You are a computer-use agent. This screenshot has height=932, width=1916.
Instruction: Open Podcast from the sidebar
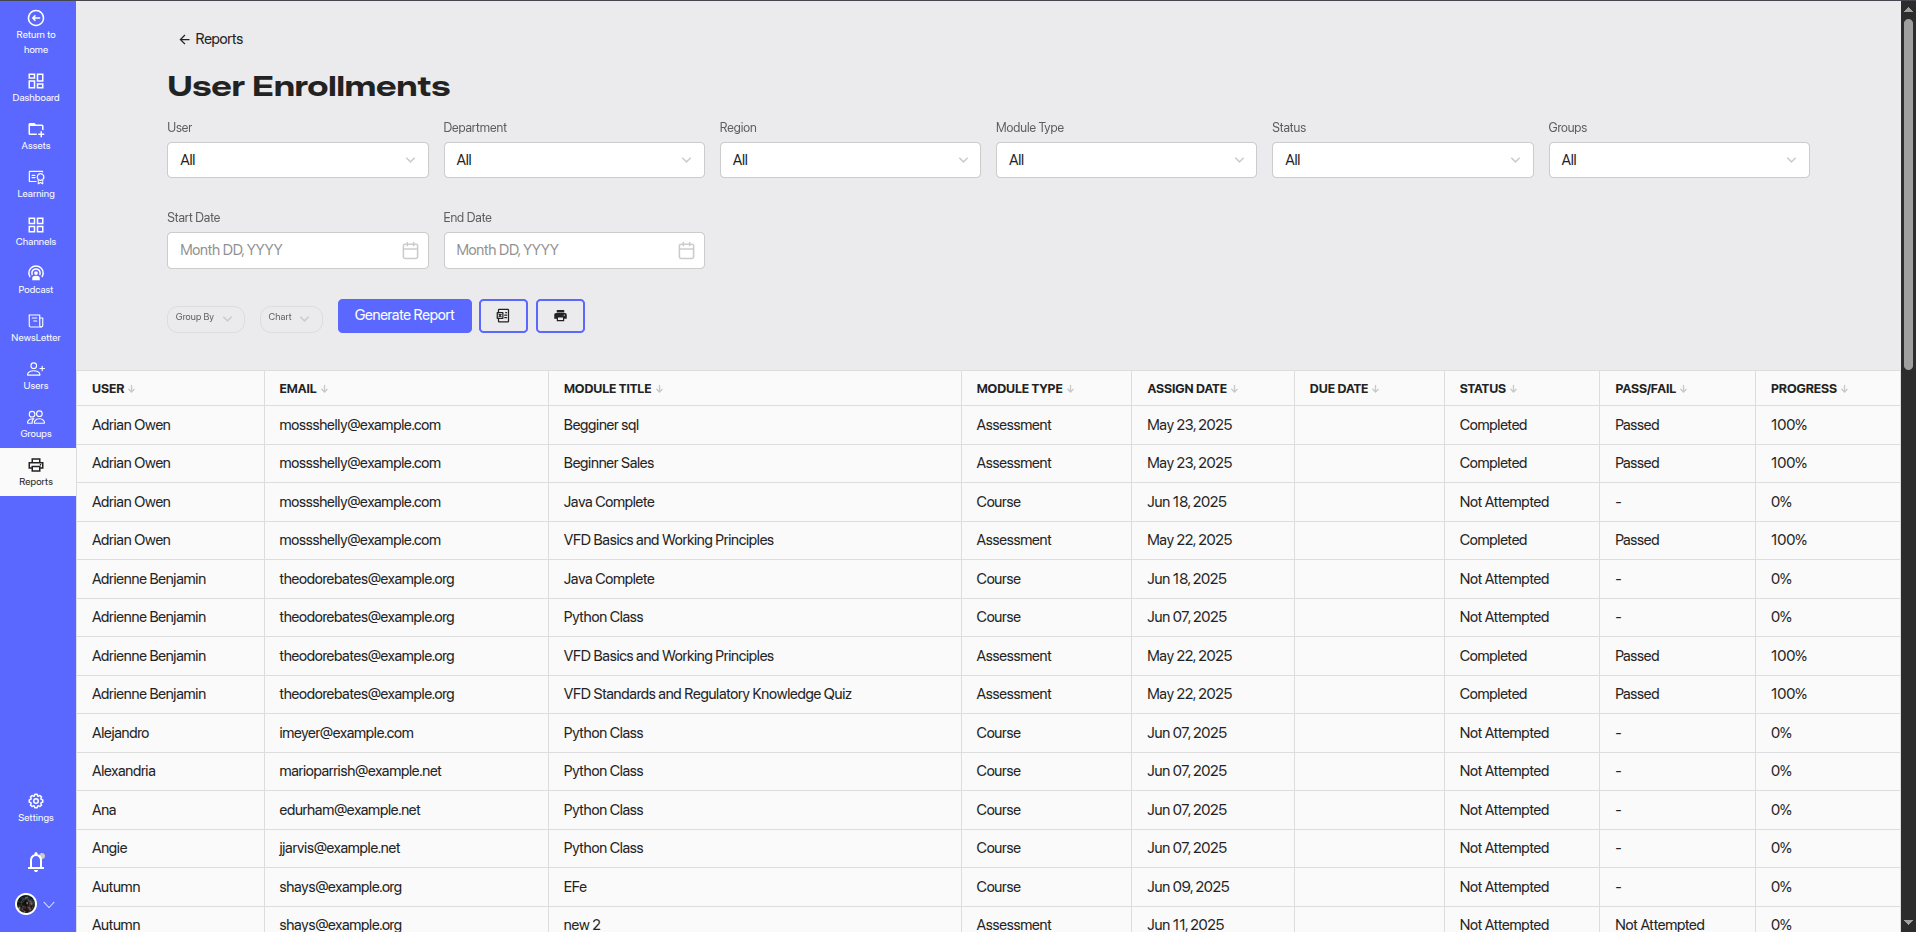click(x=36, y=280)
